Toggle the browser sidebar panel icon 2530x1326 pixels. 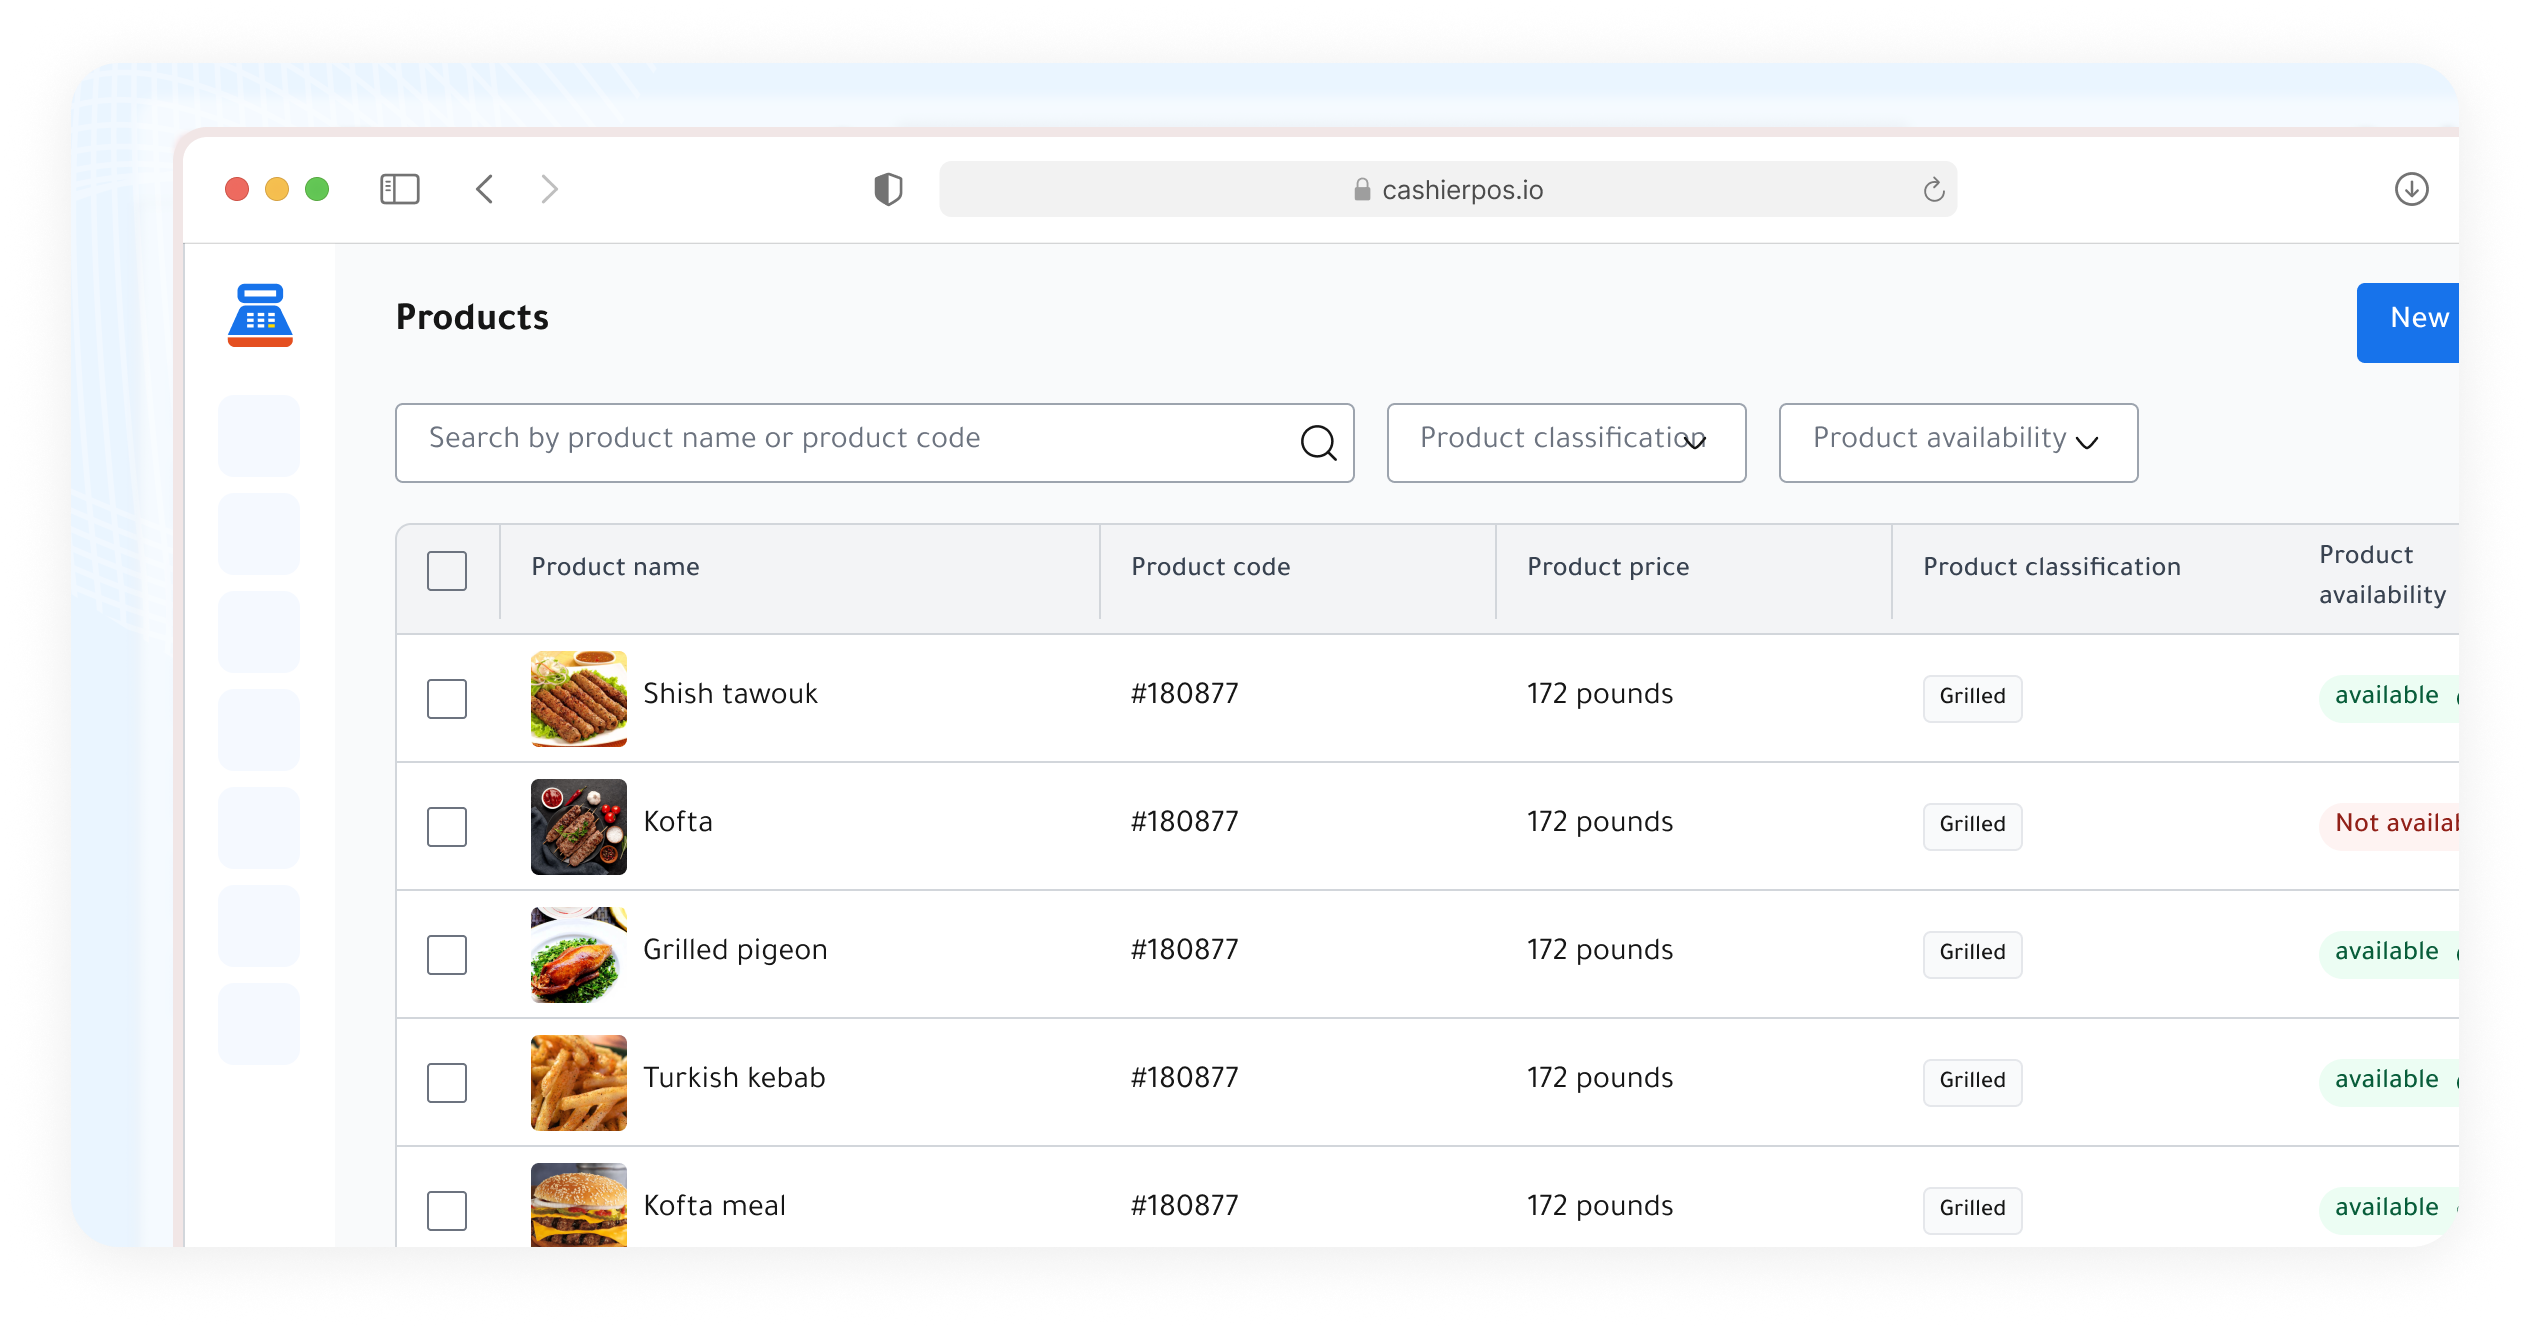(x=399, y=189)
